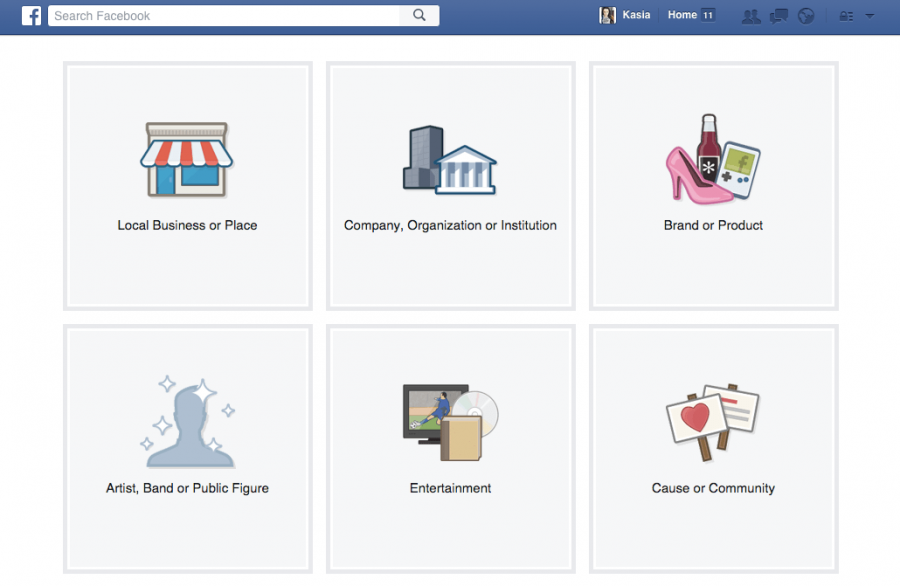The height and width of the screenshot is (586, 900).
Task: Click the Home notification count 11
Action: pos(708,15)
